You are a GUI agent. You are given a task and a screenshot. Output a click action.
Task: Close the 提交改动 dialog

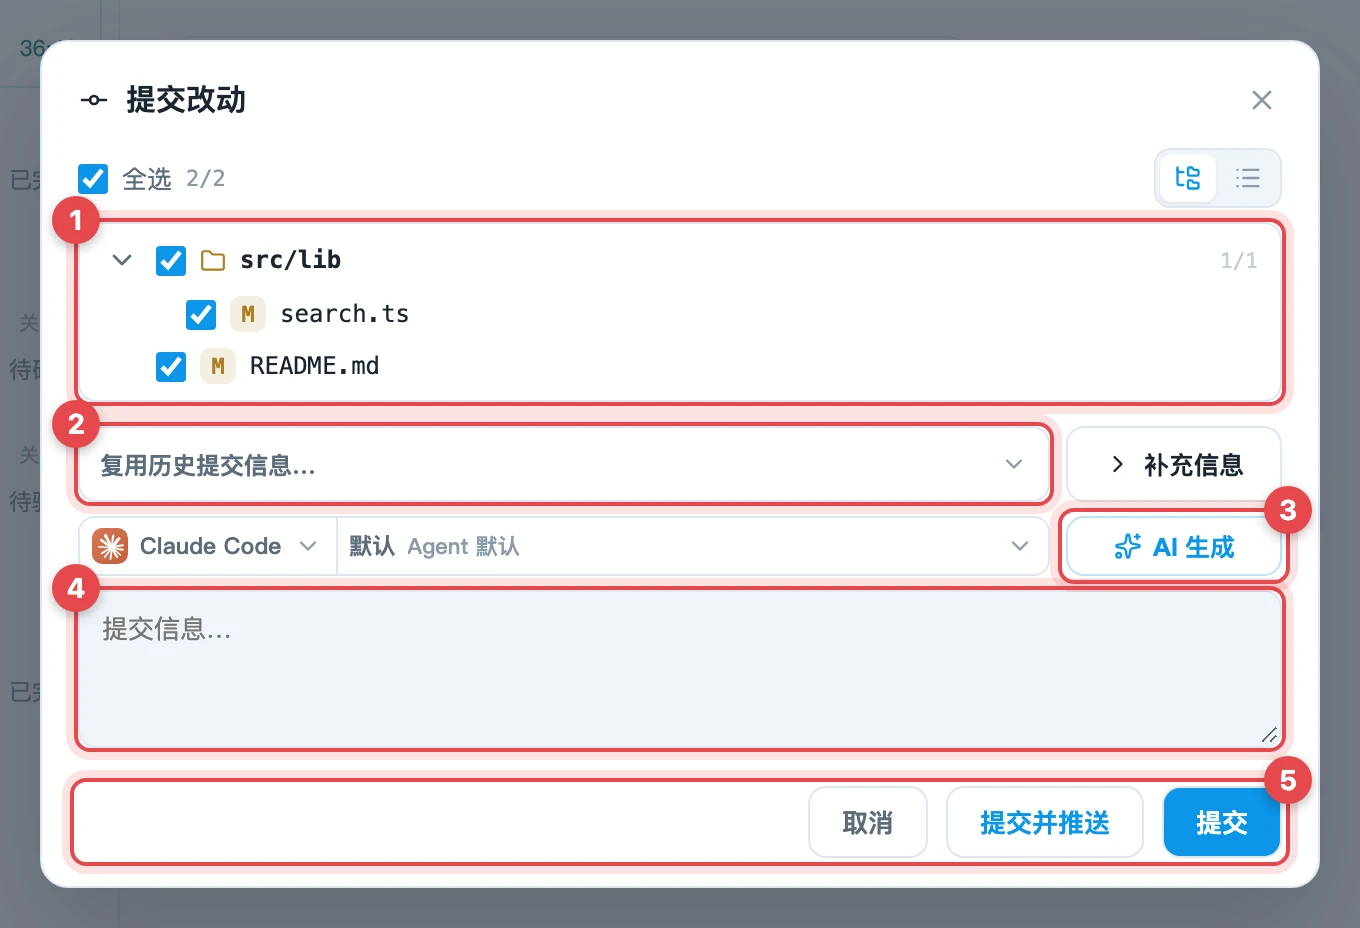pos(1262,100)
